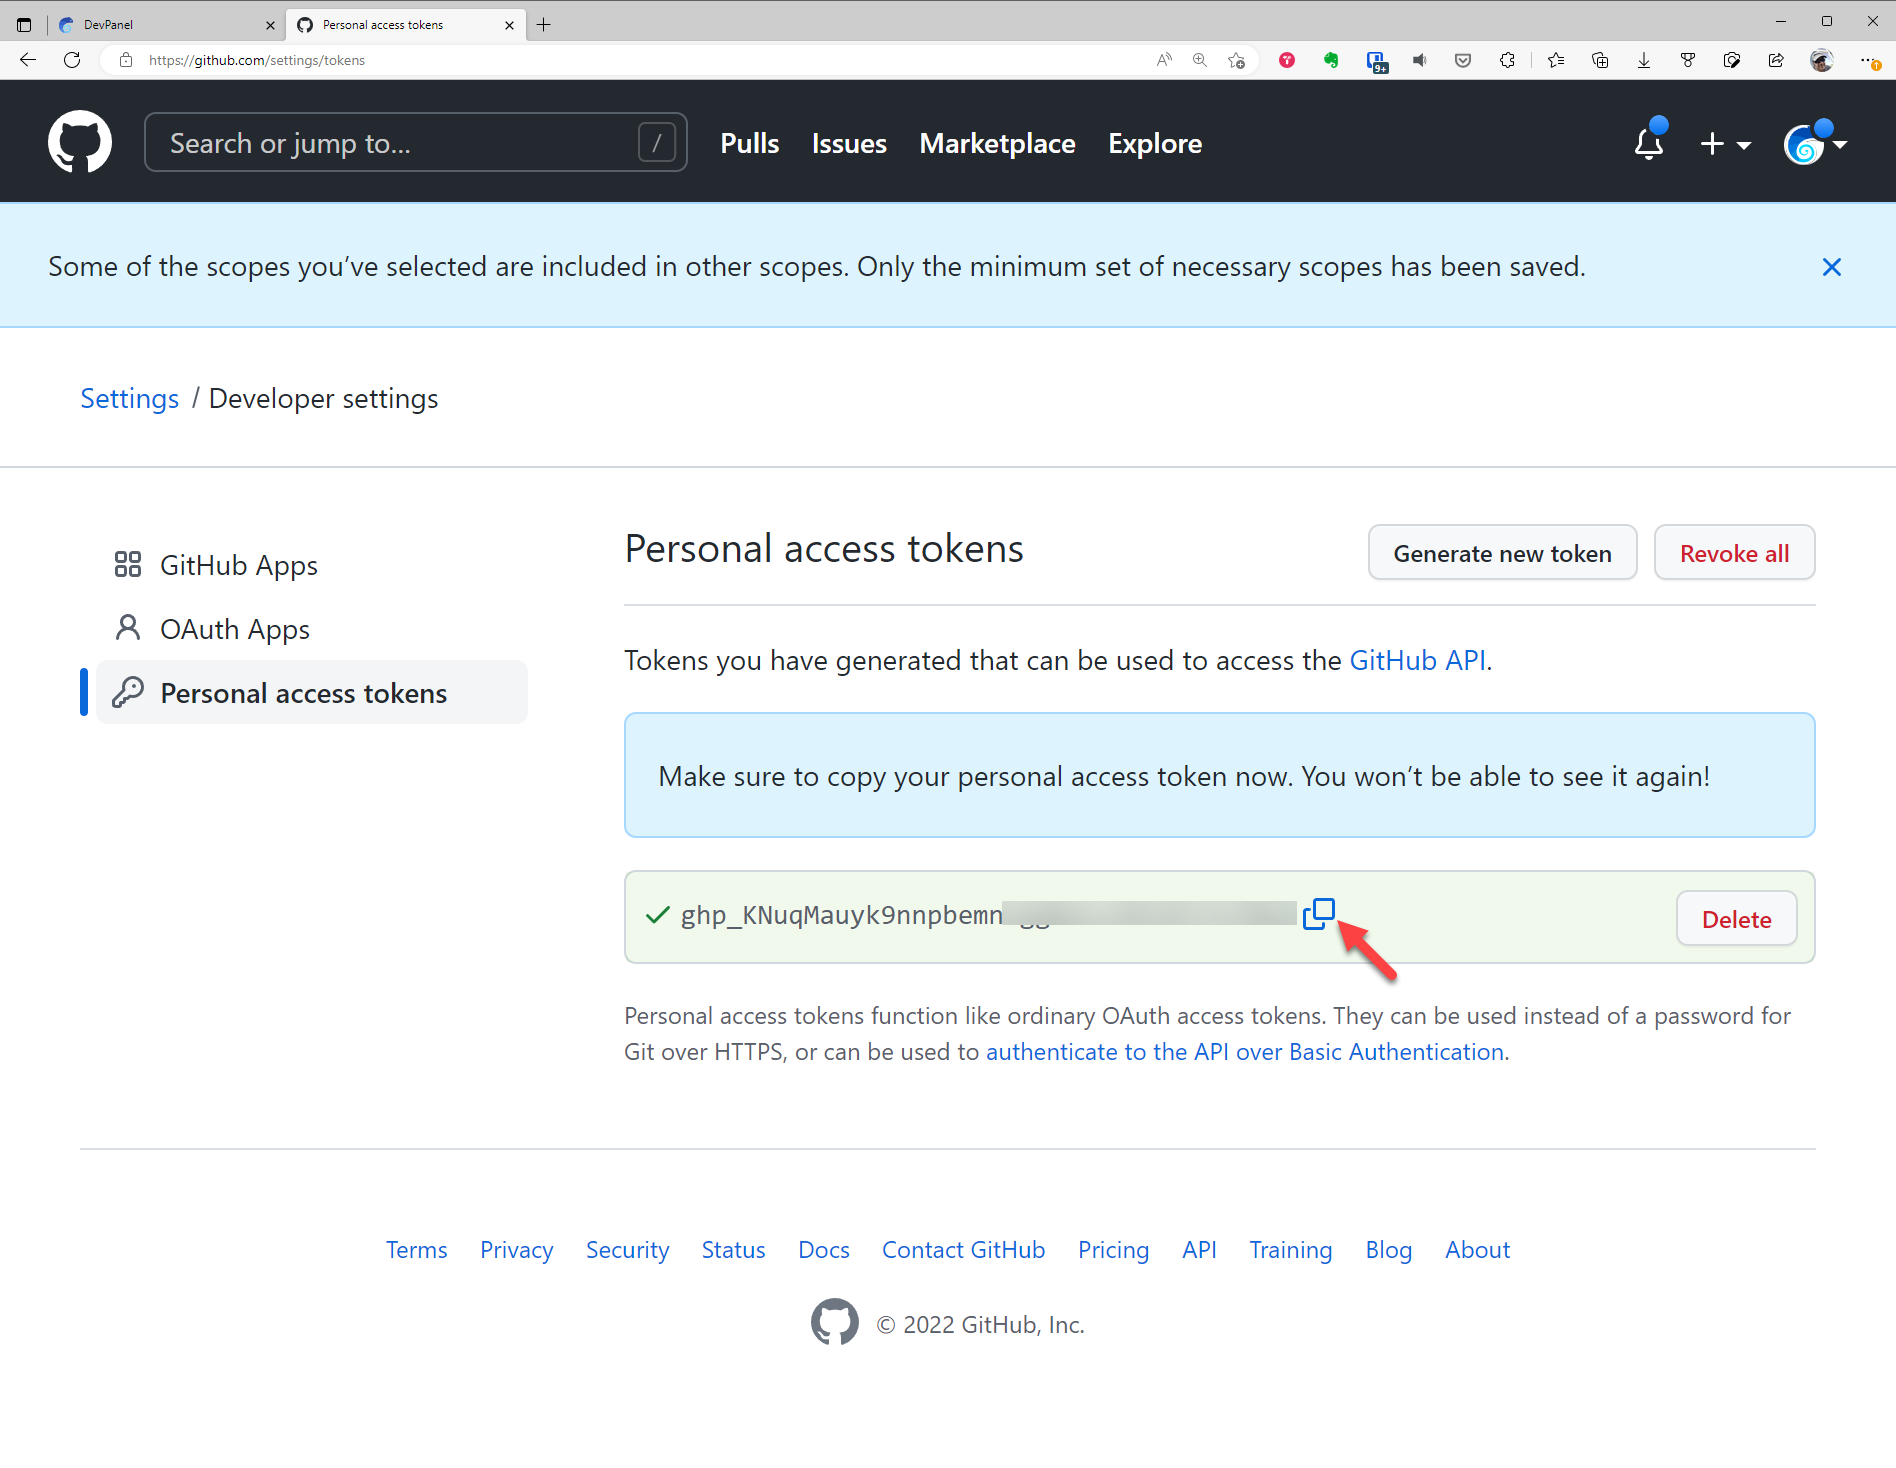
Task: Focus the Search or jump to field
Action: click(400, 143)
